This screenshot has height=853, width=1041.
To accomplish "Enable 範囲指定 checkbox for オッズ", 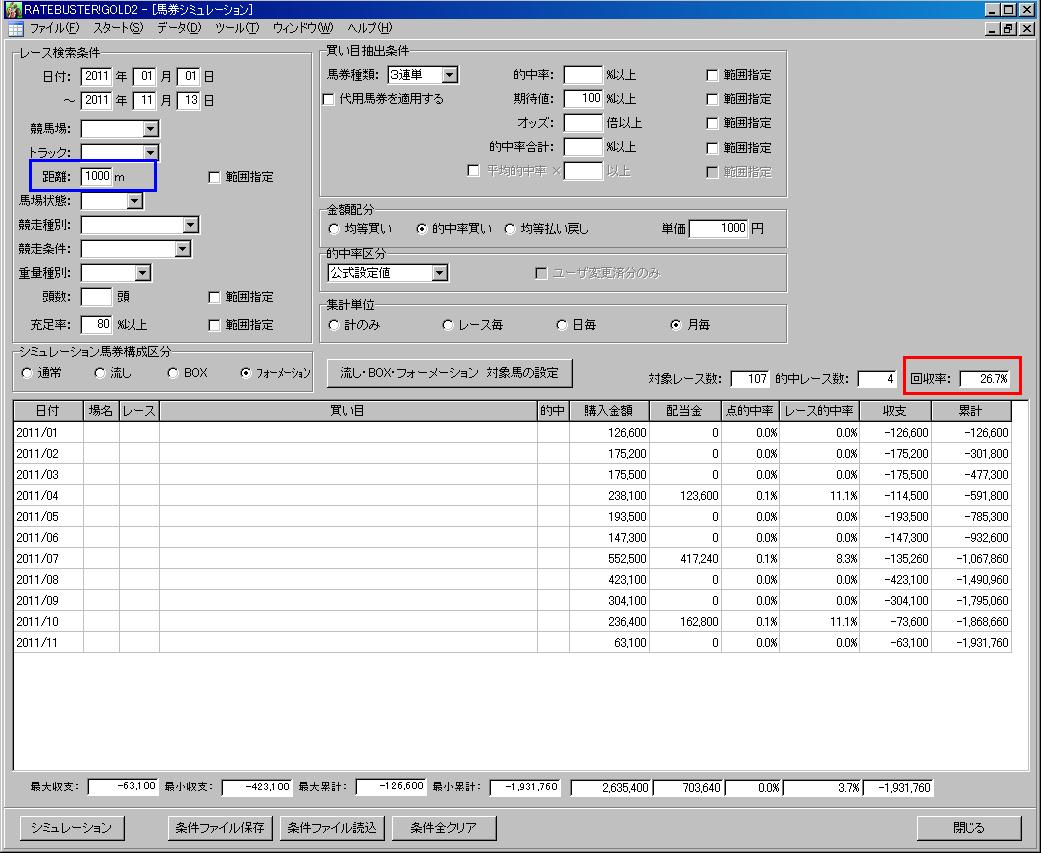I will tap(712, 123).
